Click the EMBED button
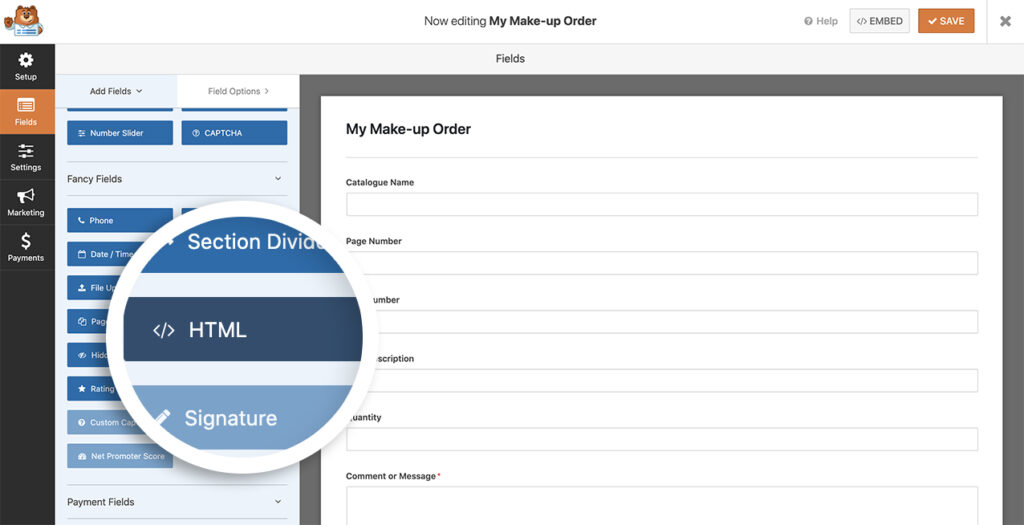 pos(879,21)
